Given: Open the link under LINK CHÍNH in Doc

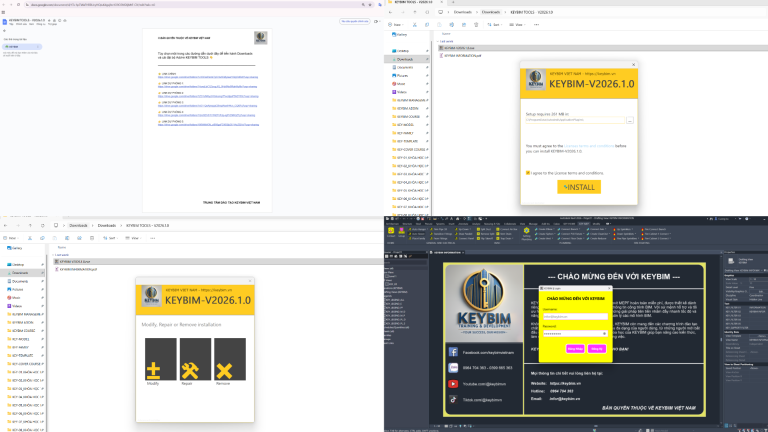Looking at the screenshot, I should [208, 77].
